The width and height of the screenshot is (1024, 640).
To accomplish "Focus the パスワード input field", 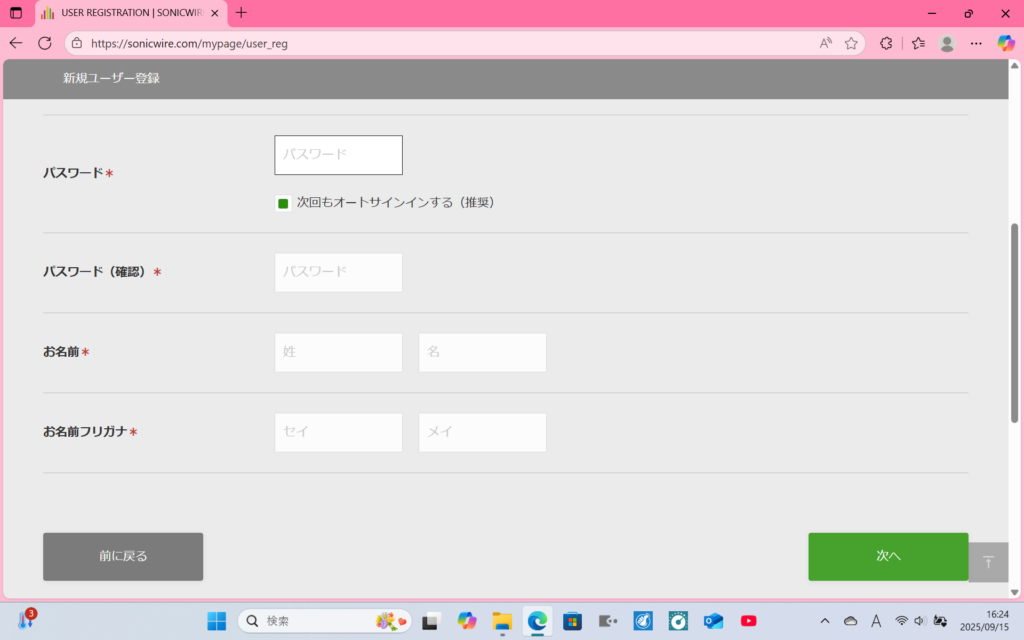I will 338,155.
